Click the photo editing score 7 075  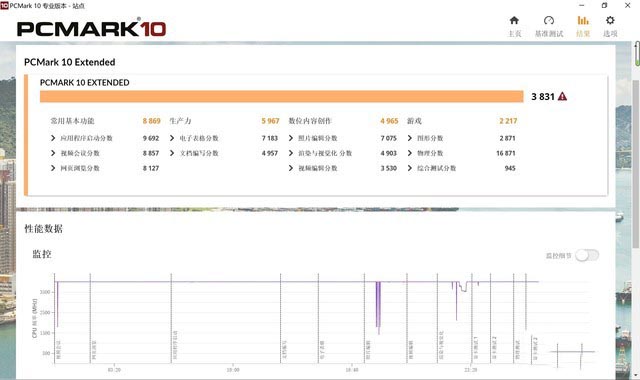tap(389, 138)
